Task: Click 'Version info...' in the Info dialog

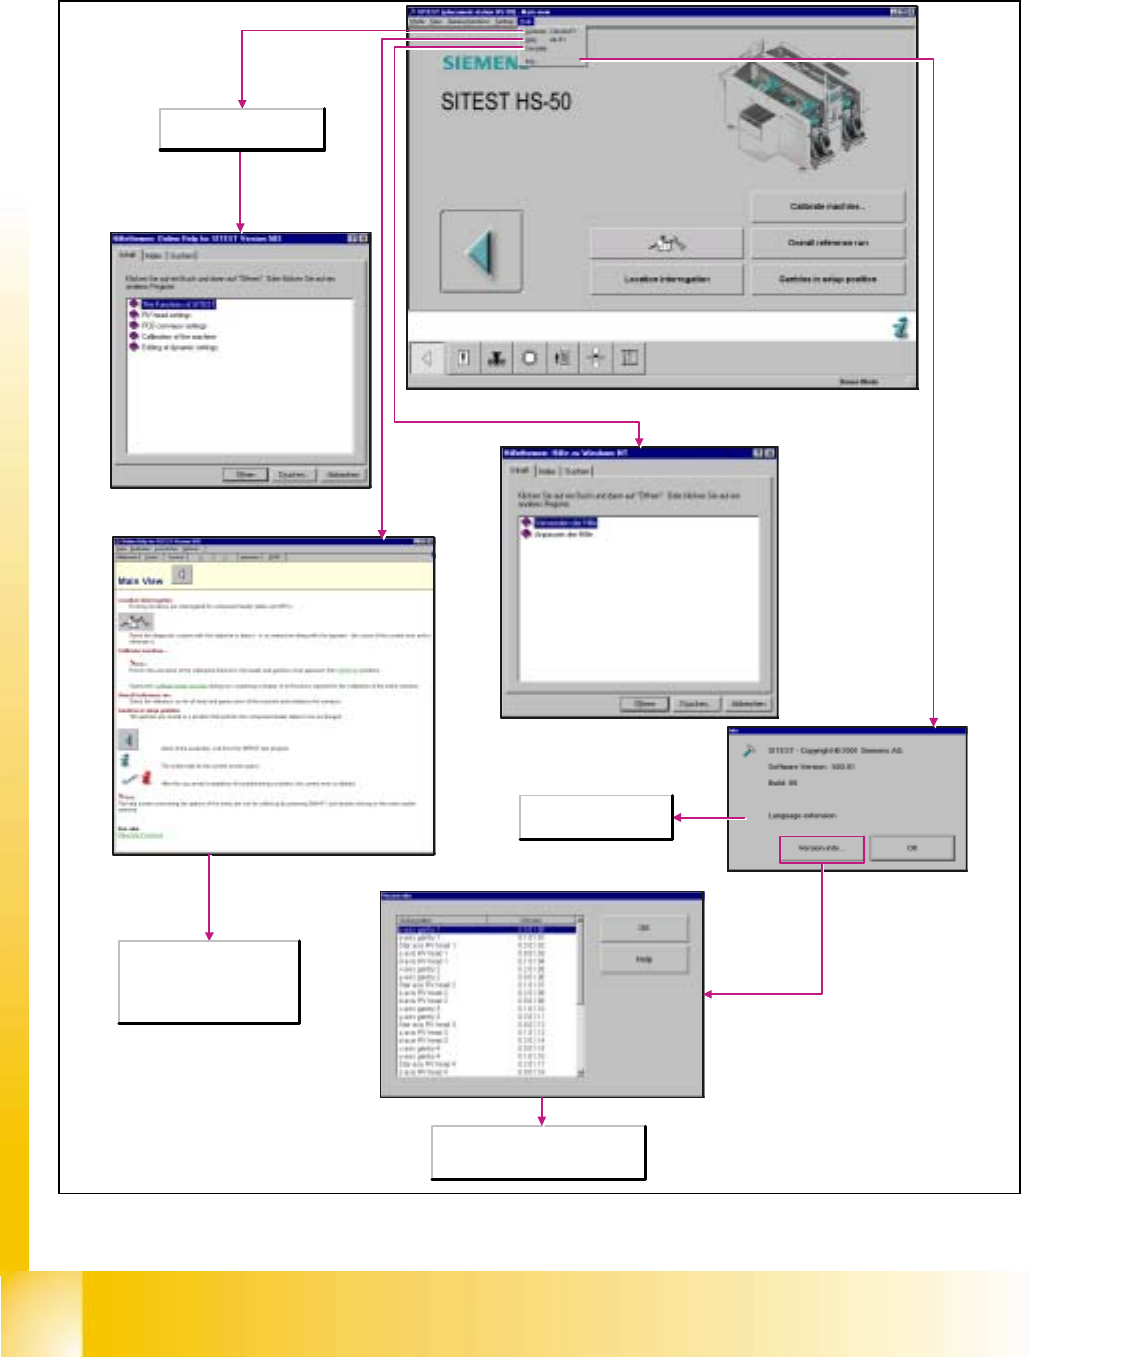Action: pos(821,848)
